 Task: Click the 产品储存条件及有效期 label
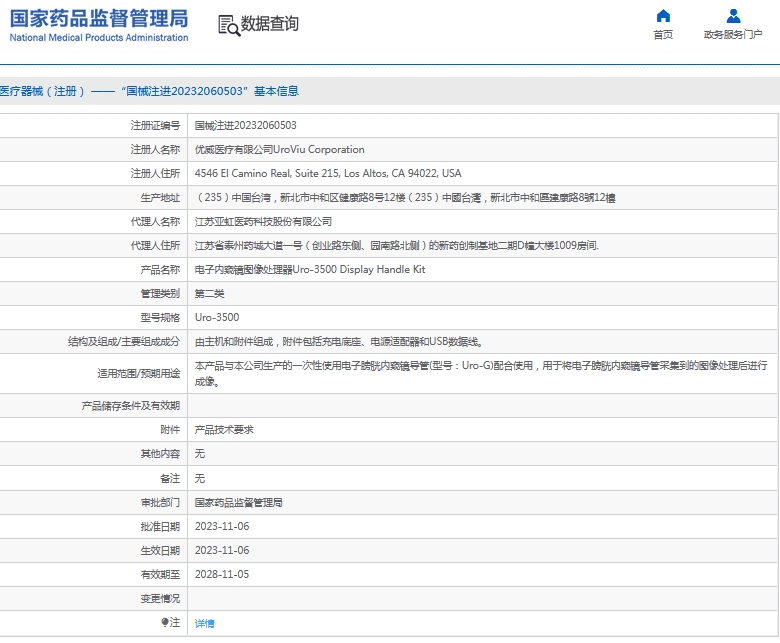[131, 406]
